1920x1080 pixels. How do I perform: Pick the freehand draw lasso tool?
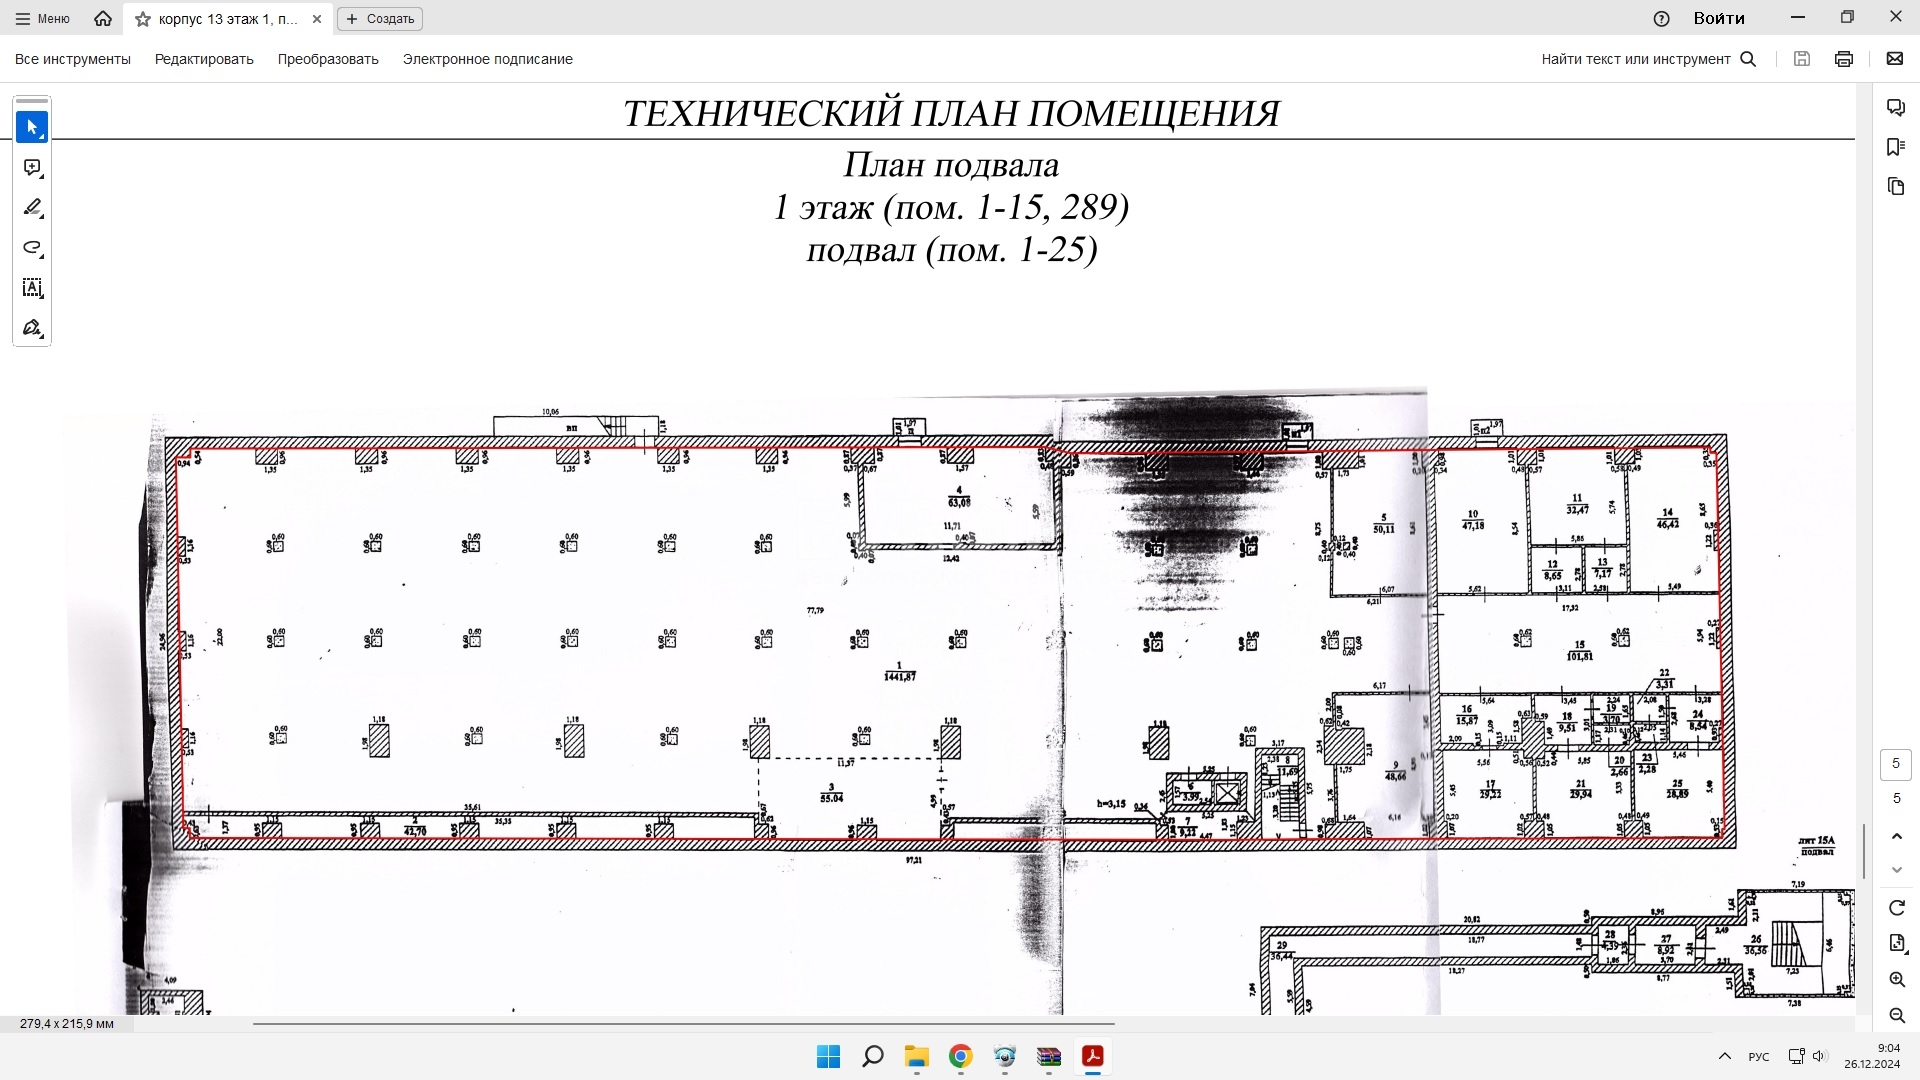click(32, 248)
